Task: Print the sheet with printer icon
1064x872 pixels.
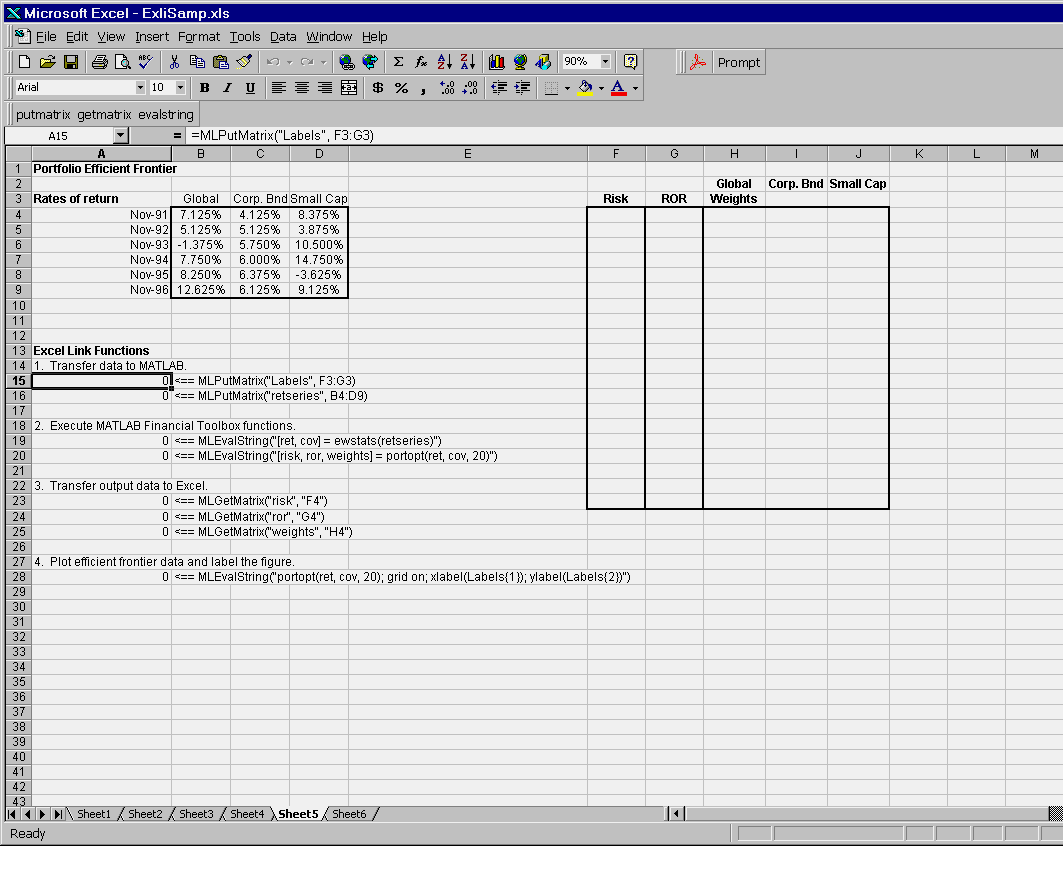Action: 100,62
